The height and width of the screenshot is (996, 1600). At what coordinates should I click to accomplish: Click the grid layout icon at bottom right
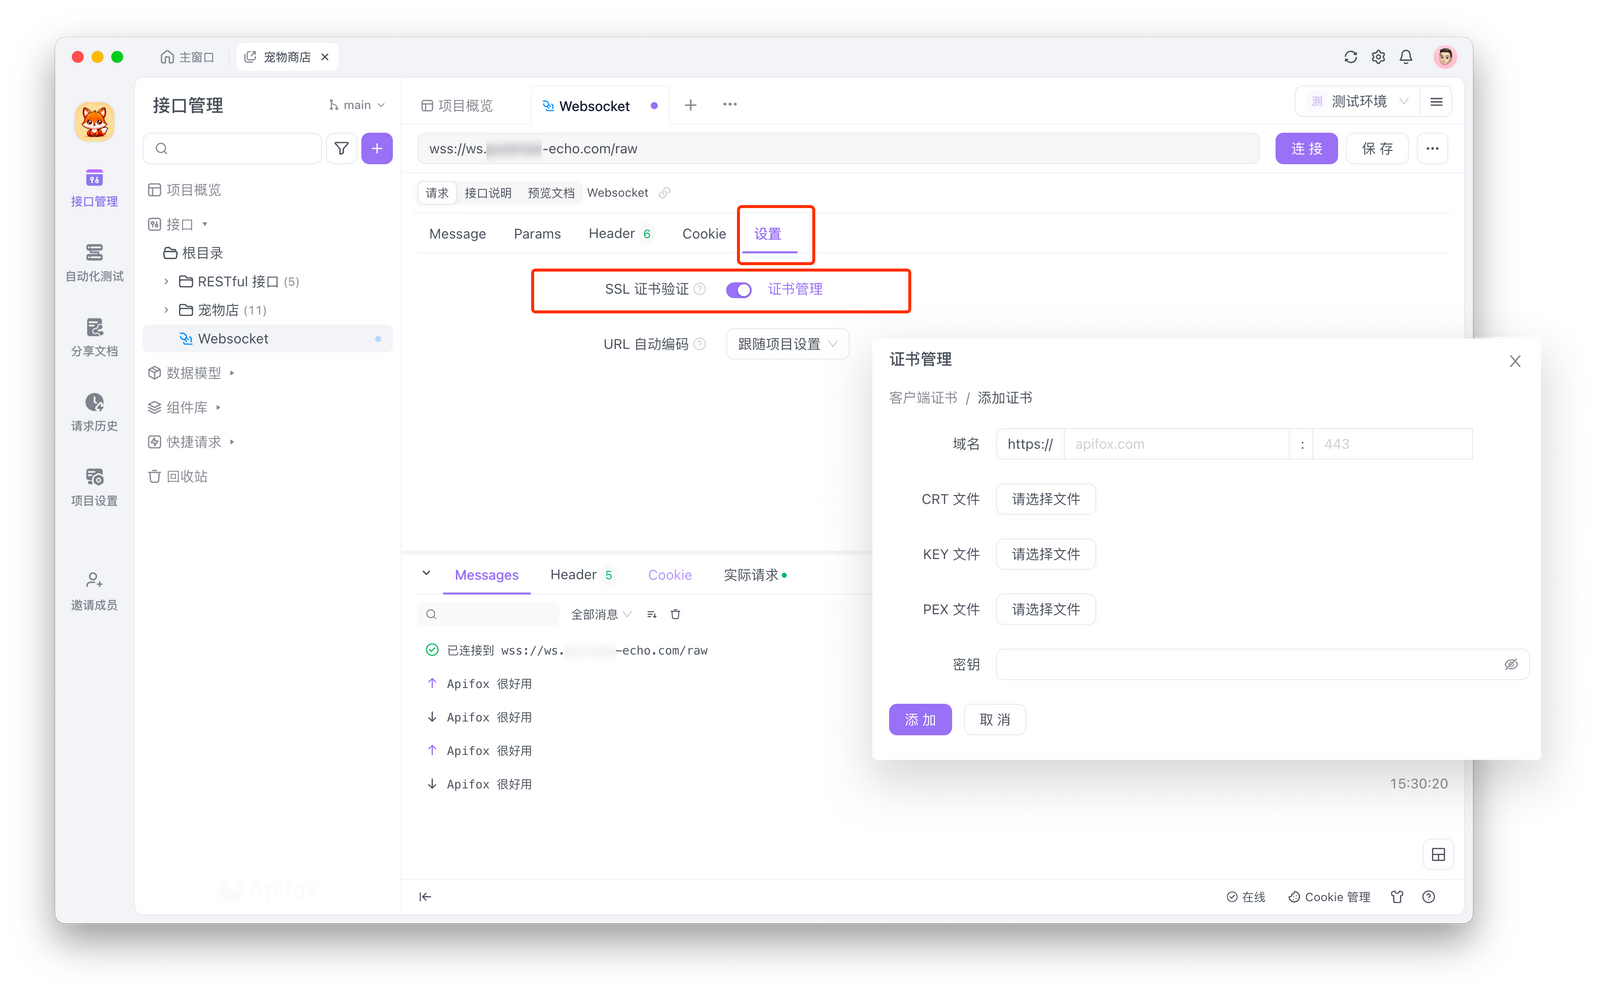(1439, 854)
